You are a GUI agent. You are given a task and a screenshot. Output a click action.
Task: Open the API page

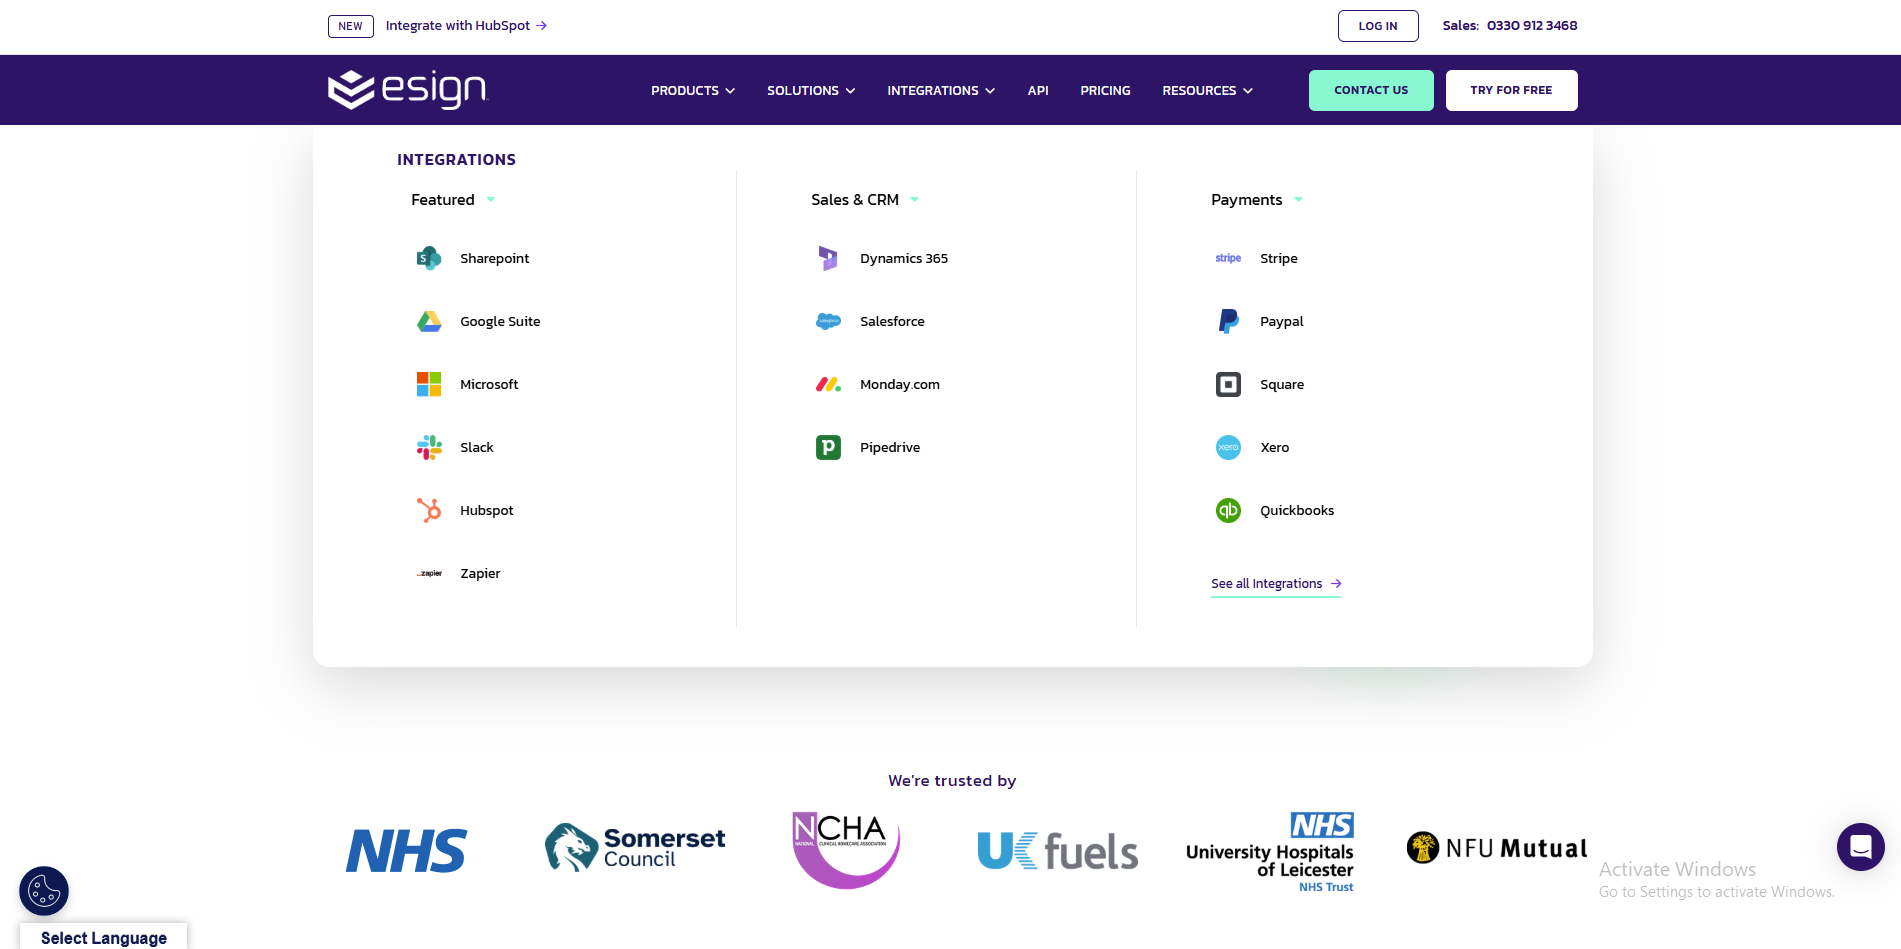pos(1038,90)
